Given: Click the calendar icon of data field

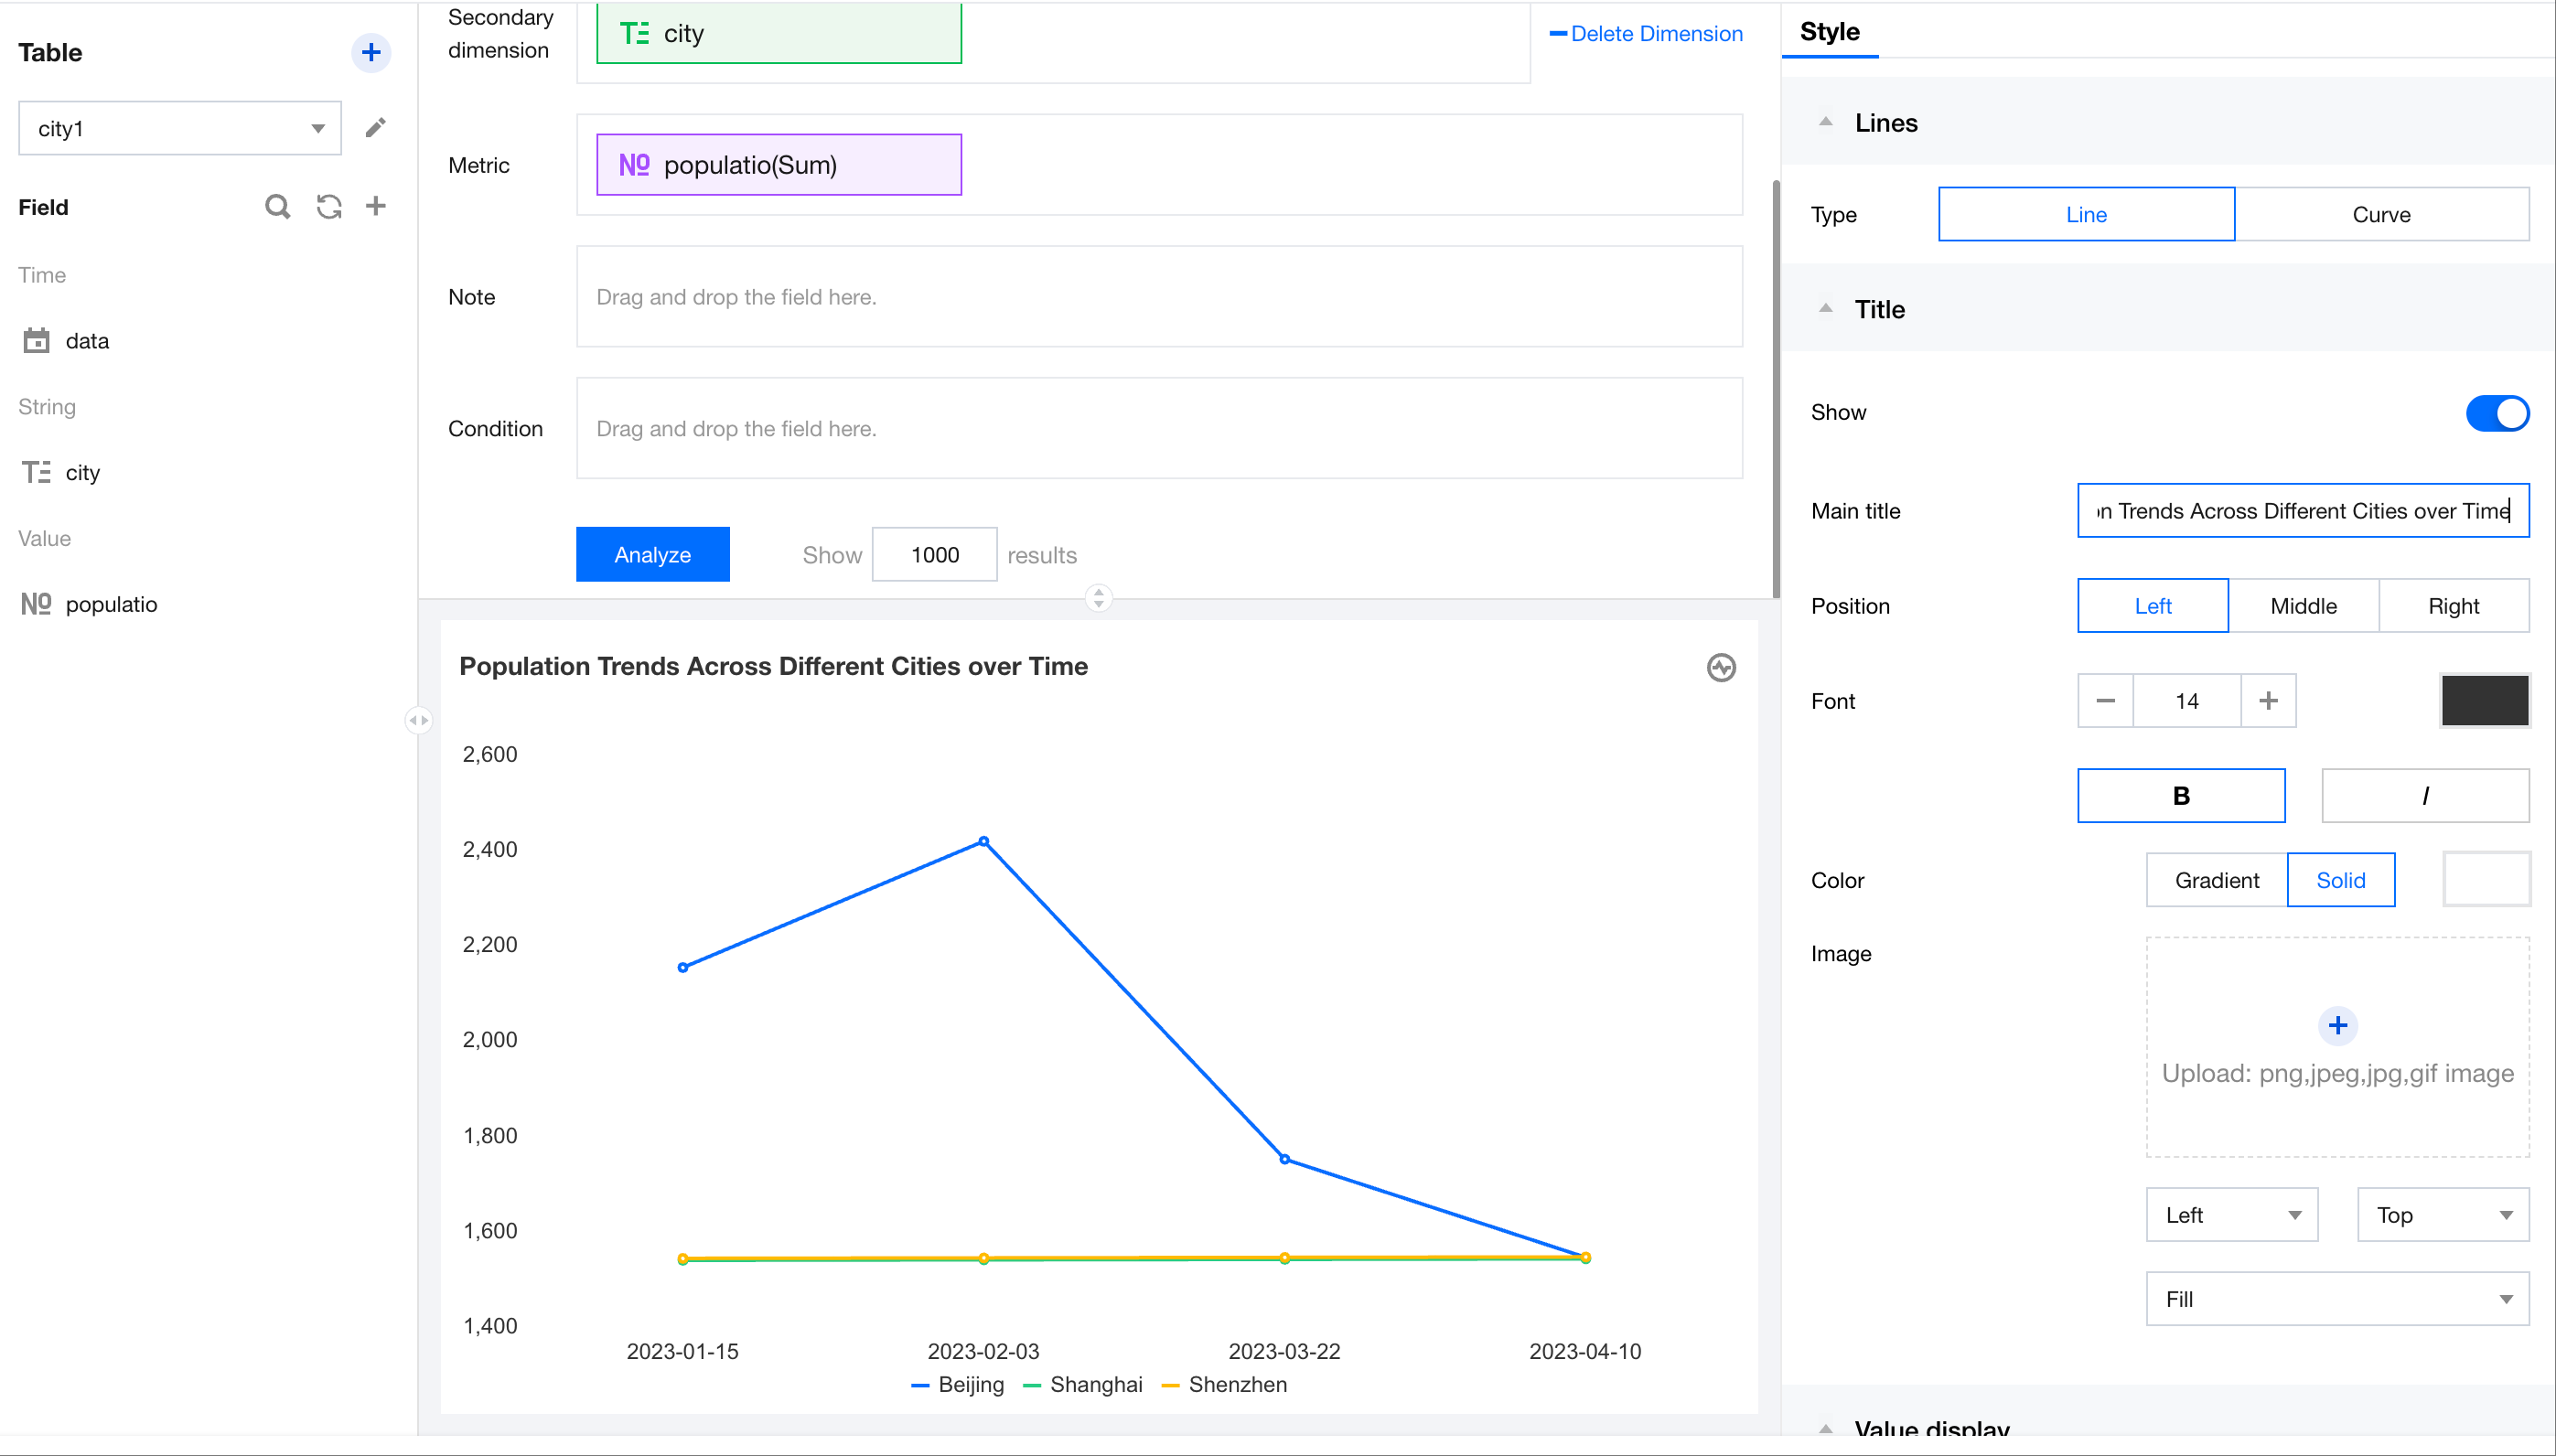Looking at the screenshot, I should pos(36,341).
